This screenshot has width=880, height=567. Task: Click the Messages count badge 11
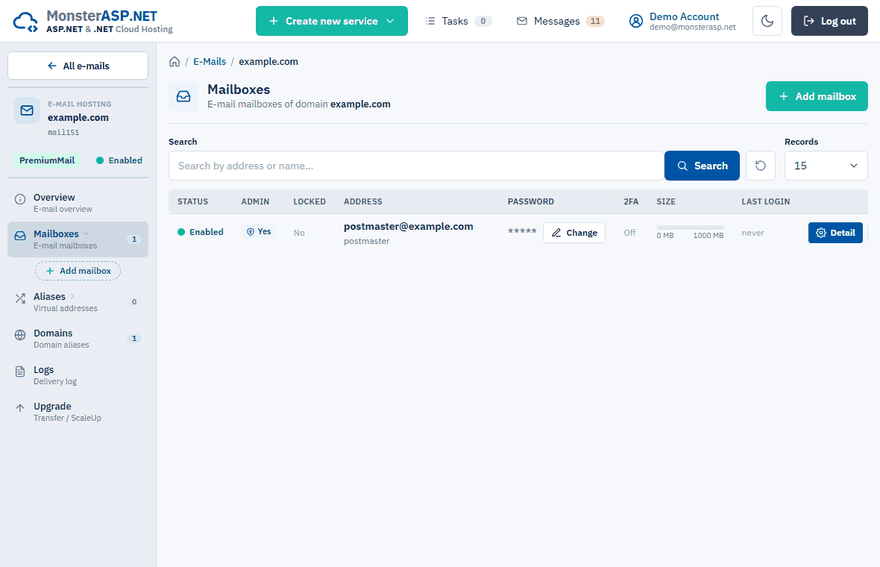point(595,21)
